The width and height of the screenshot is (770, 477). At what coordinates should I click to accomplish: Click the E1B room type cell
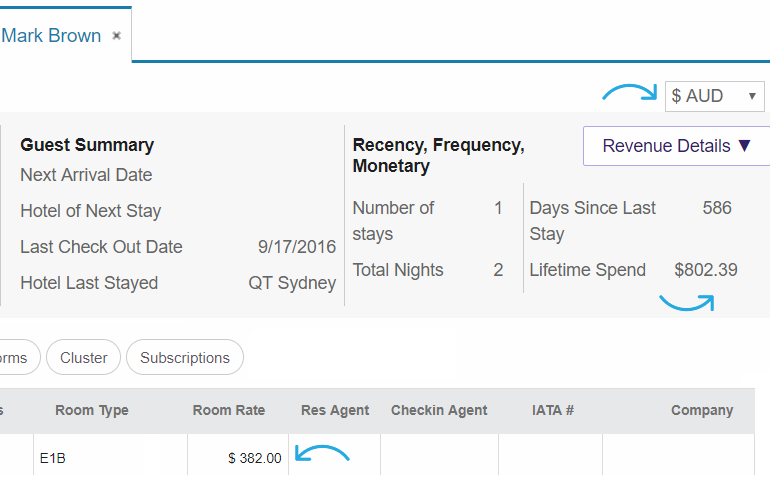click(110, 455)
